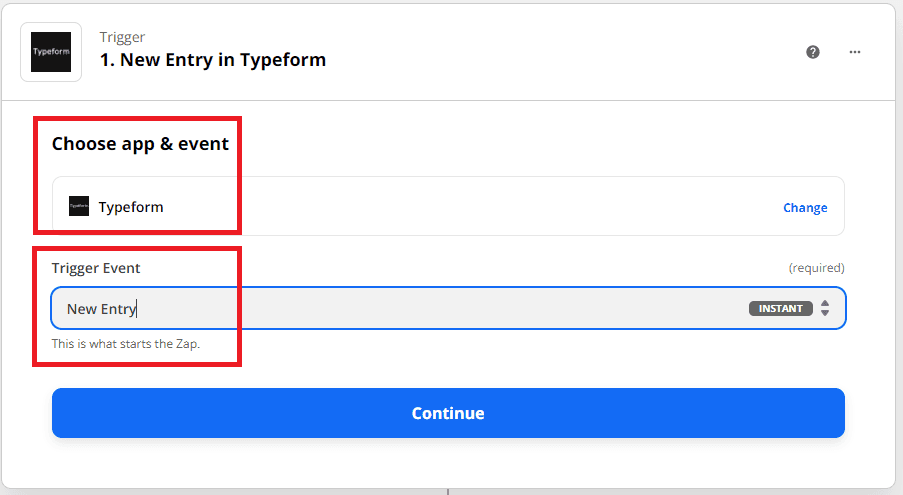Click the "Typeform" app name text
The image size is (903, 495).
(x=131, y=207)
